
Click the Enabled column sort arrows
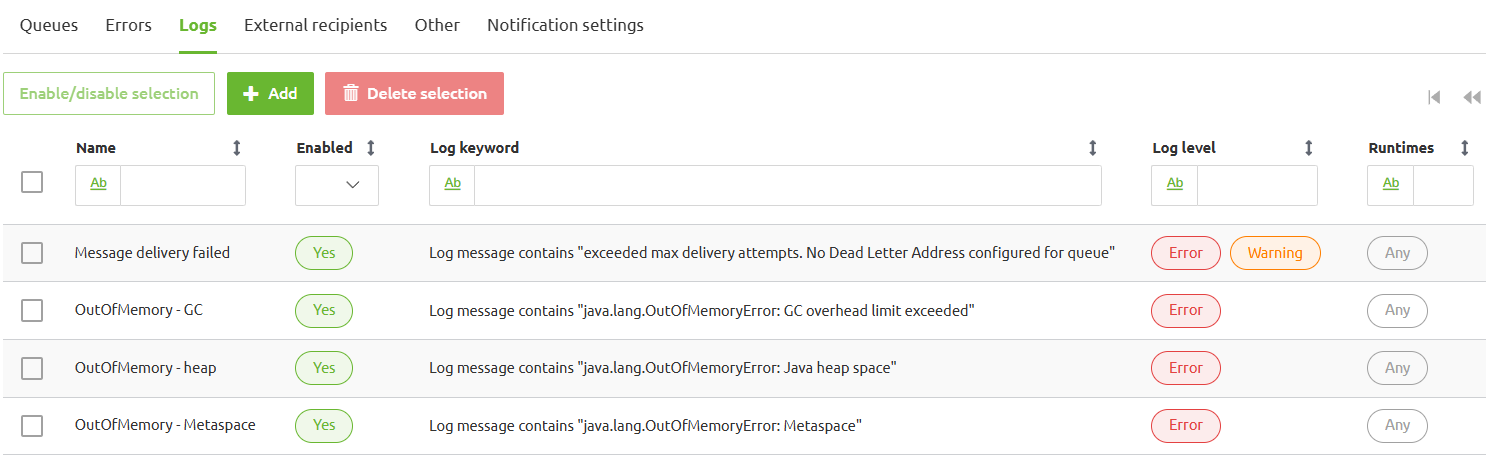click(x=371, y=148)
